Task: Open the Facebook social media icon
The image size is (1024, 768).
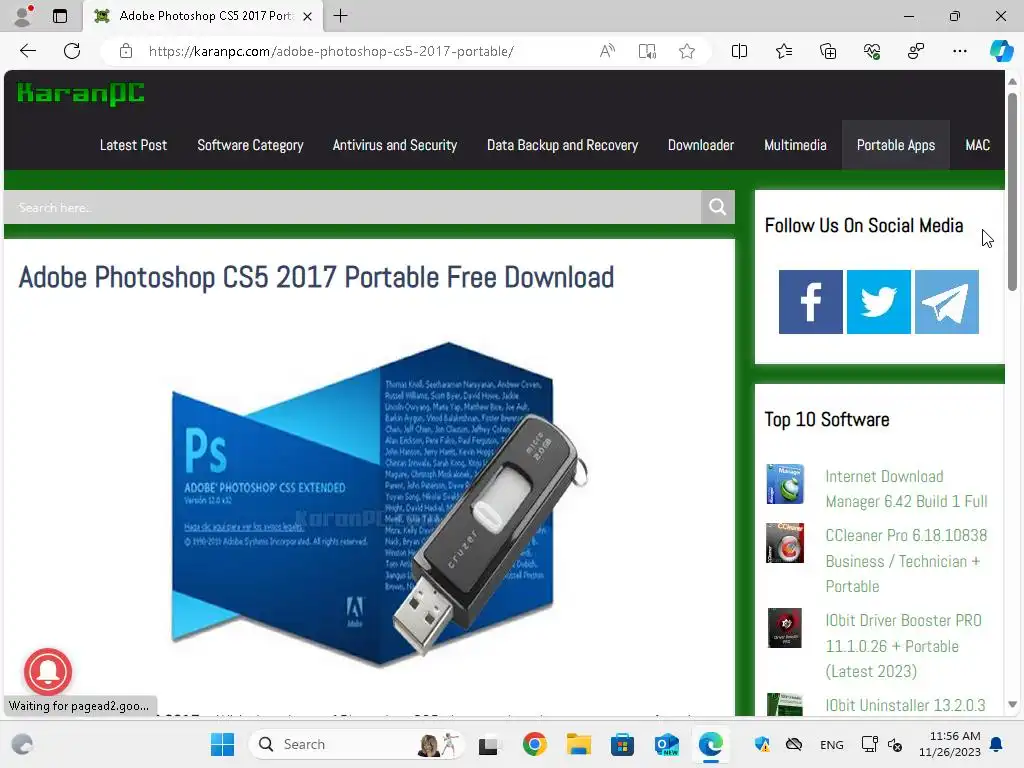Action: click(810, 302)
